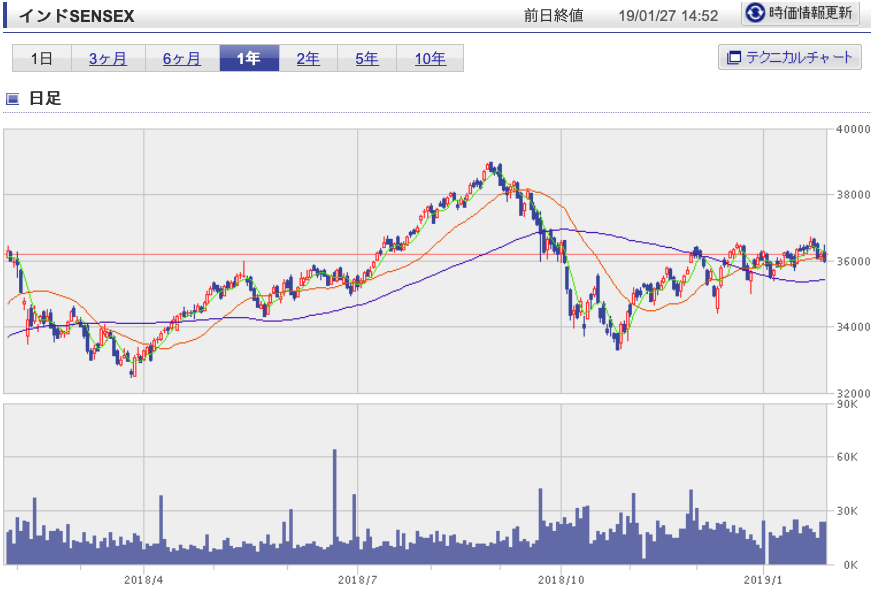Viewport: 872px width, 593px height.
Task: Select the active 1年 tab
Action: [x=248, y=59]
